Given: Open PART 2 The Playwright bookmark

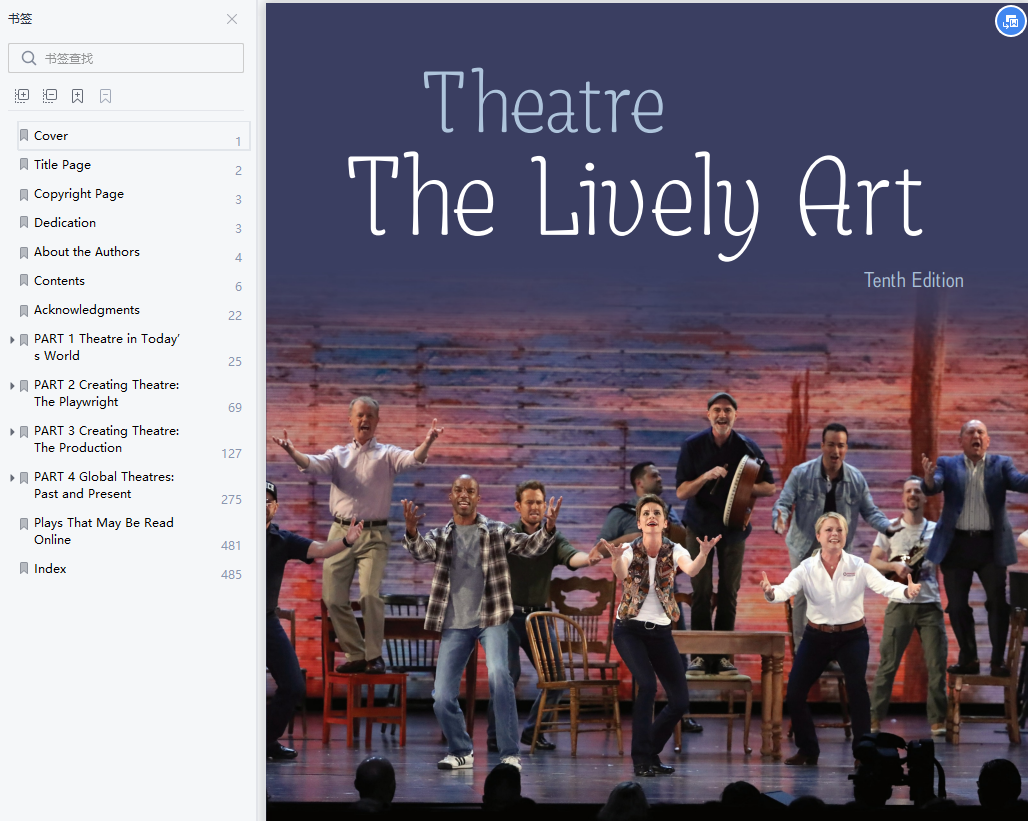Looking at the screenshot, I should (x=106, y=393).
